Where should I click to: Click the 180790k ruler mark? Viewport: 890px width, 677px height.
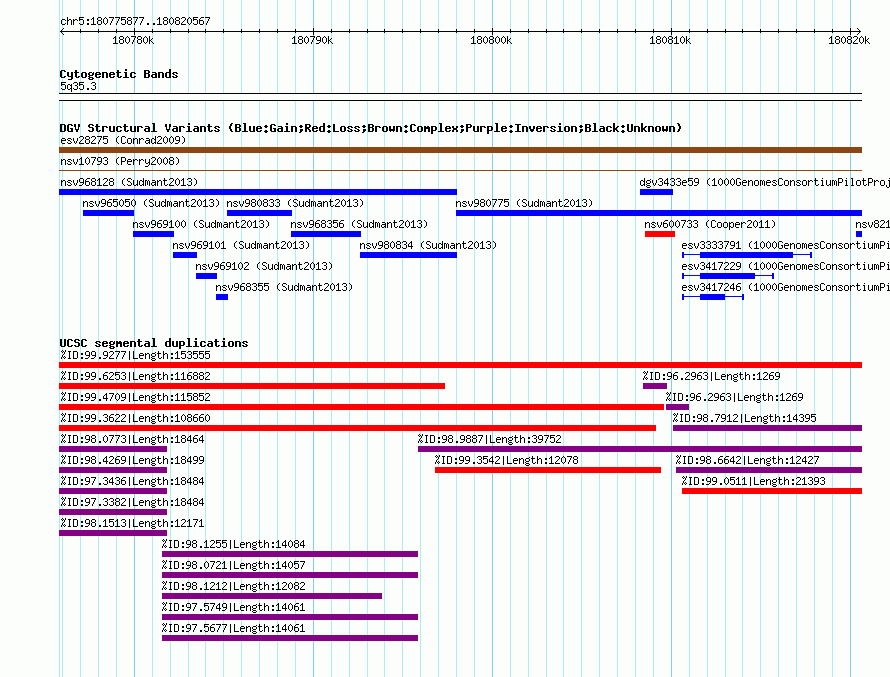pyautogui.click(x=312, y=40)
